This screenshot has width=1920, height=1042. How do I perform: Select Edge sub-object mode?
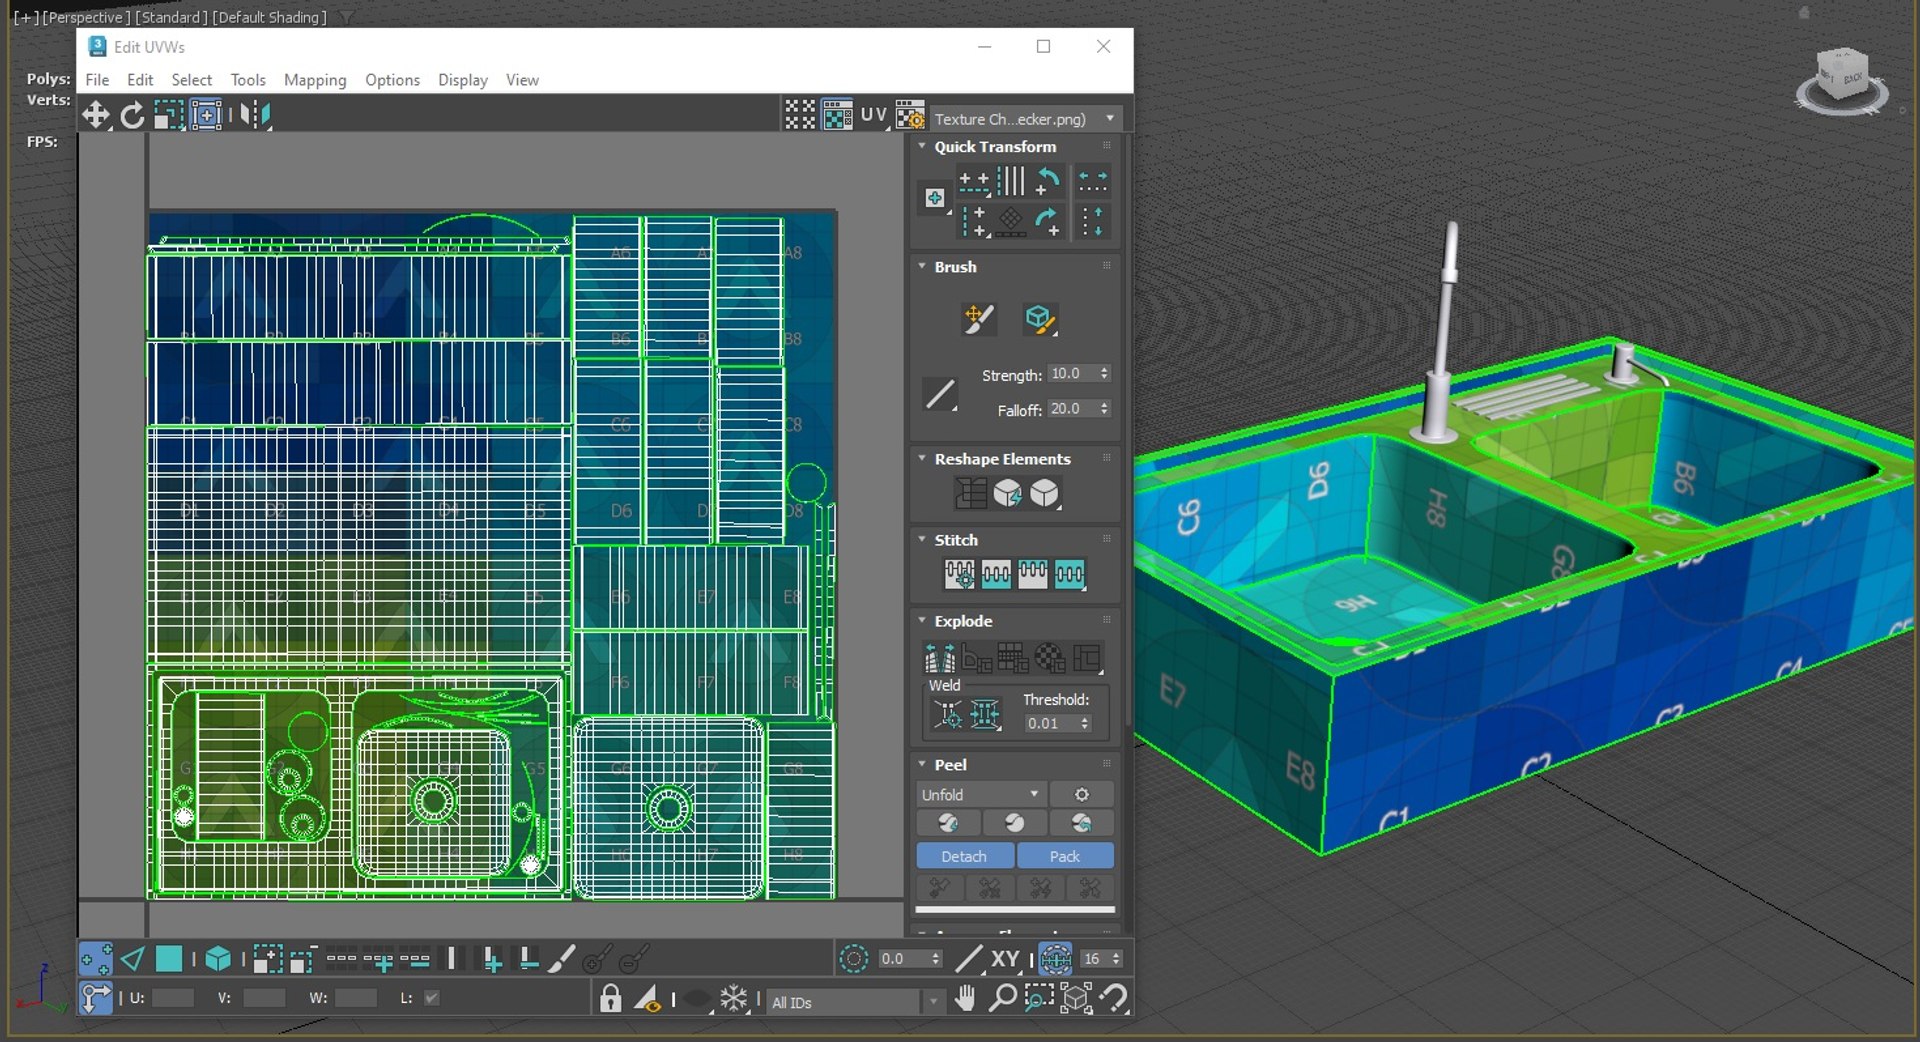coord(132,959)
